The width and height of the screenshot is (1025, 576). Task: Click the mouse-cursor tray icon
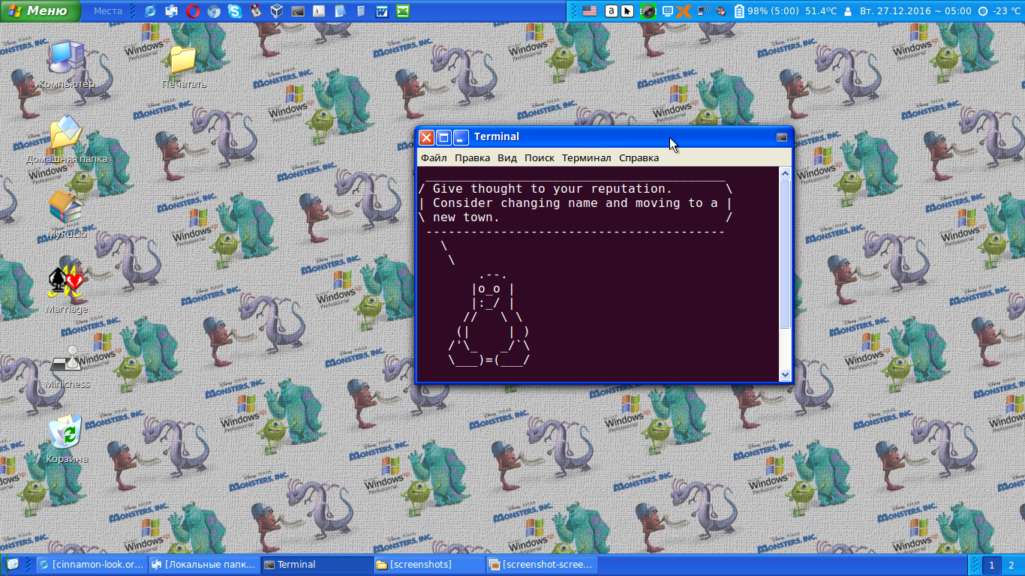627,11
